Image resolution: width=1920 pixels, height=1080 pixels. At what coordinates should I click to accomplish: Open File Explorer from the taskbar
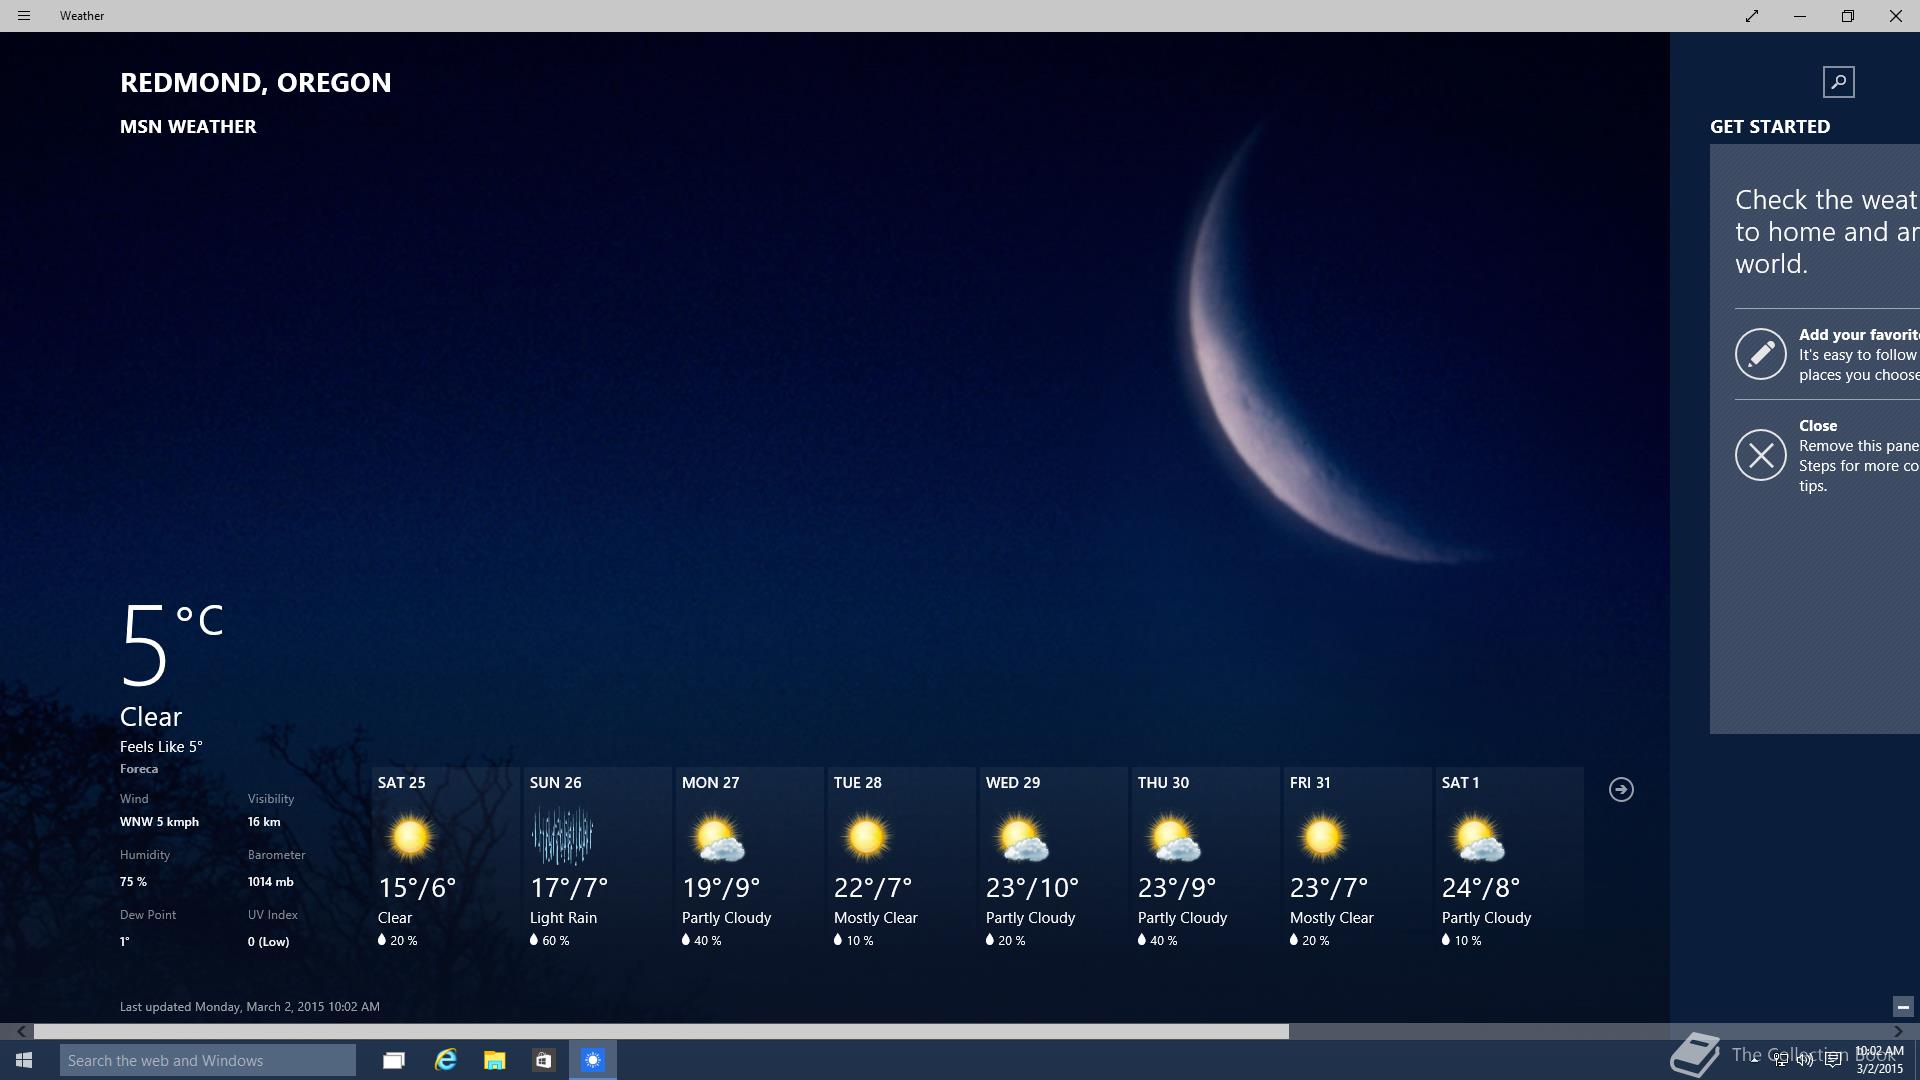(x=494, y=1060)
